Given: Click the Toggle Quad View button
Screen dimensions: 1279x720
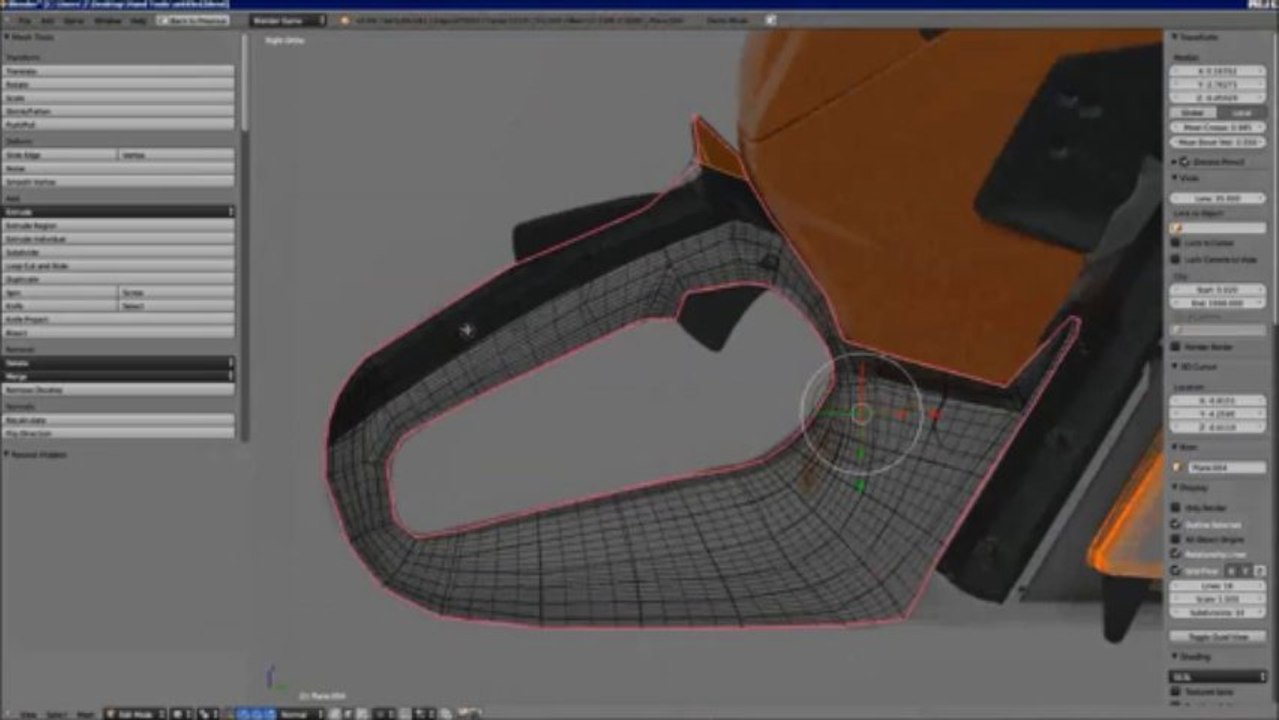Looking at the screenshot, I should (x=1218, y=637).
